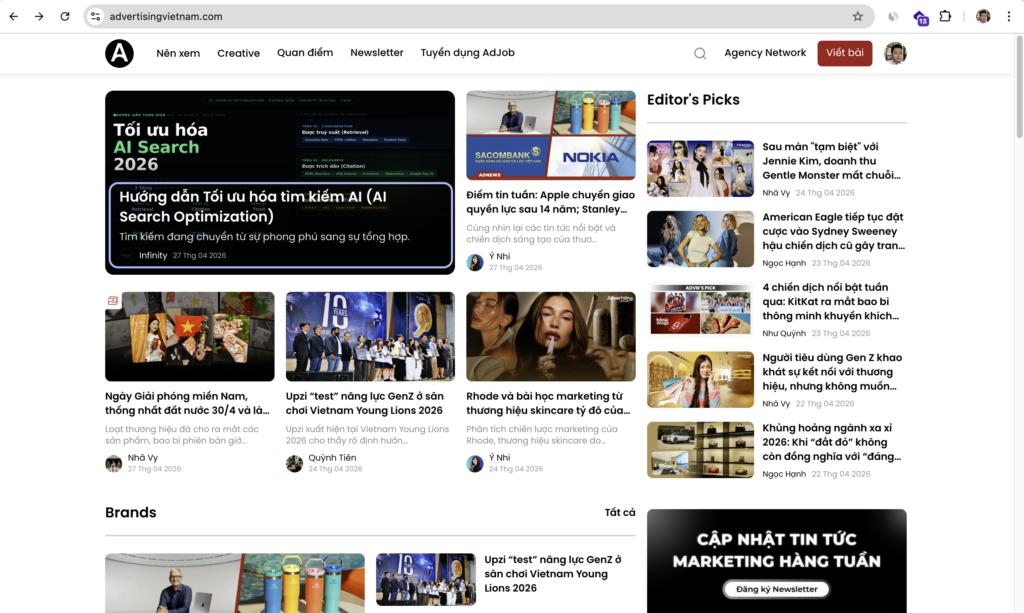This screenshot has height=613, width=1024.
Task: Open the Newsletter menu item
Action: click(x=377, y=52)
